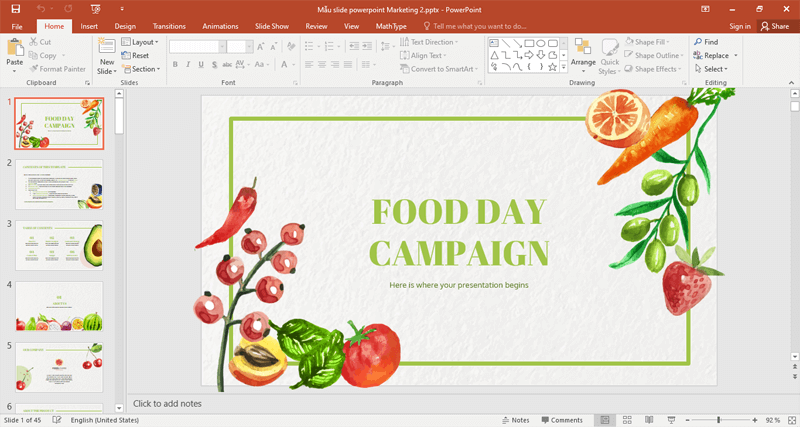
Task: Open Quick Styles gallery
Action: pos(610,56)
